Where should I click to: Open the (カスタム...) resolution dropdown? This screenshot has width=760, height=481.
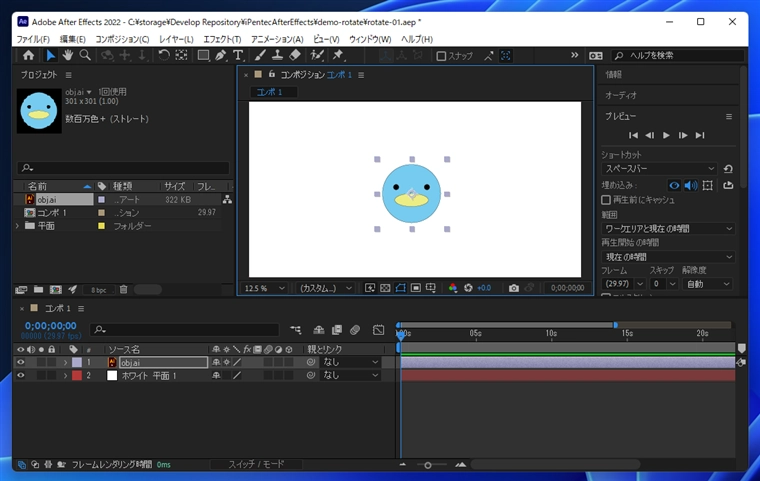[325, 288]
